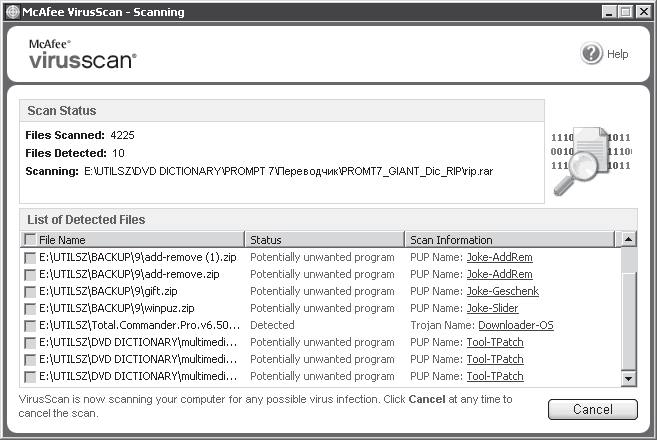Open the Joke-Geschenk info link
657x440 pixels.
click(502, 292)
